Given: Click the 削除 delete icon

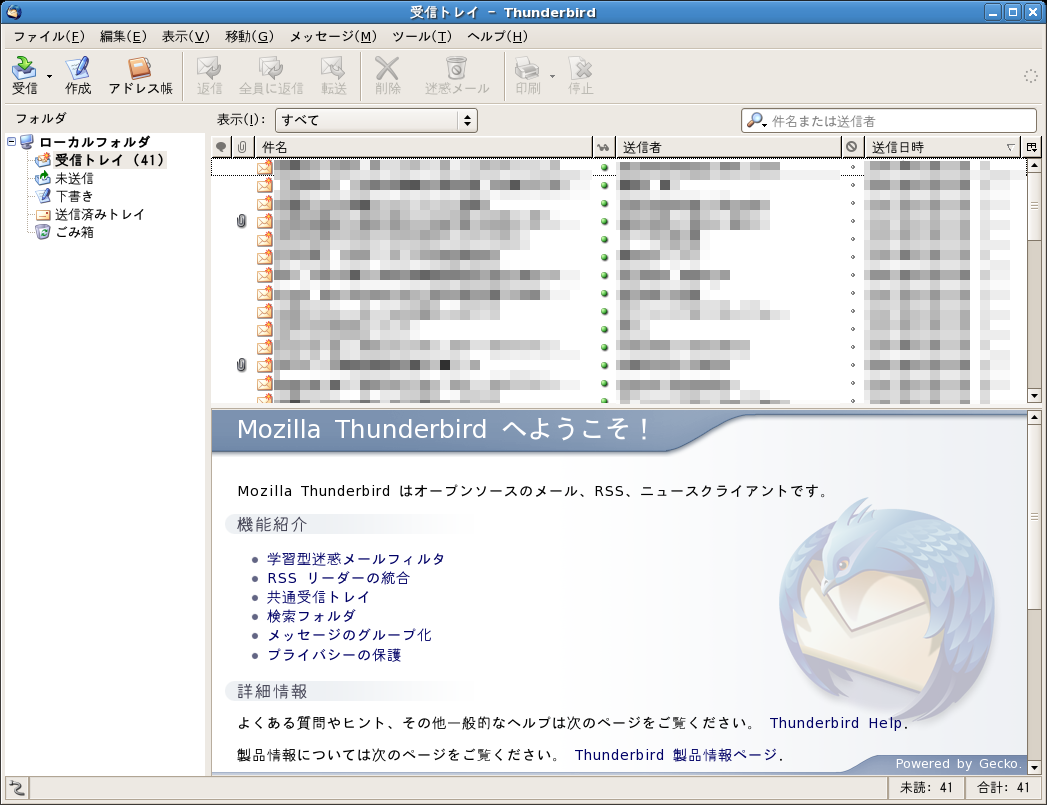Looking at the screenshot, I should (387, 75).
